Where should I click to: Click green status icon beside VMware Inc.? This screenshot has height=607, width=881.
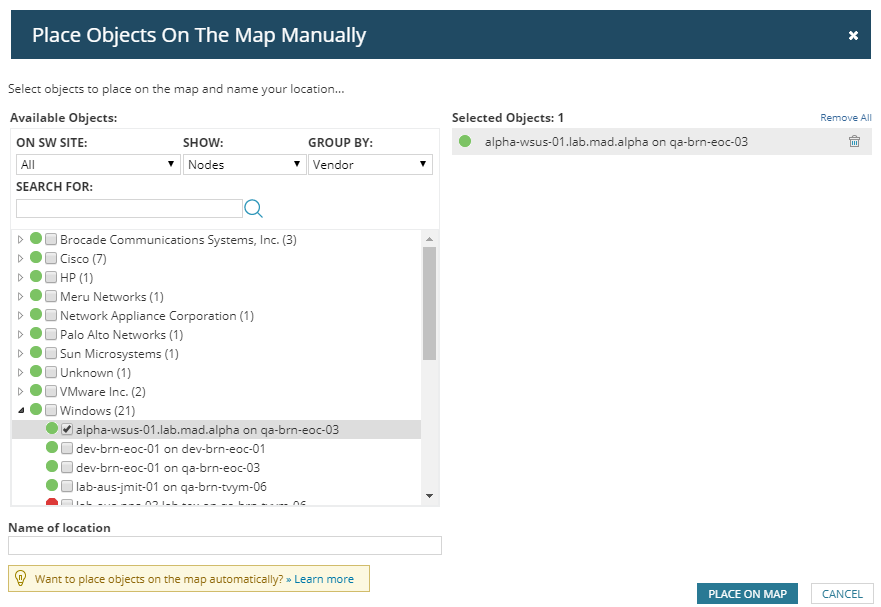(x=36, y=391)
